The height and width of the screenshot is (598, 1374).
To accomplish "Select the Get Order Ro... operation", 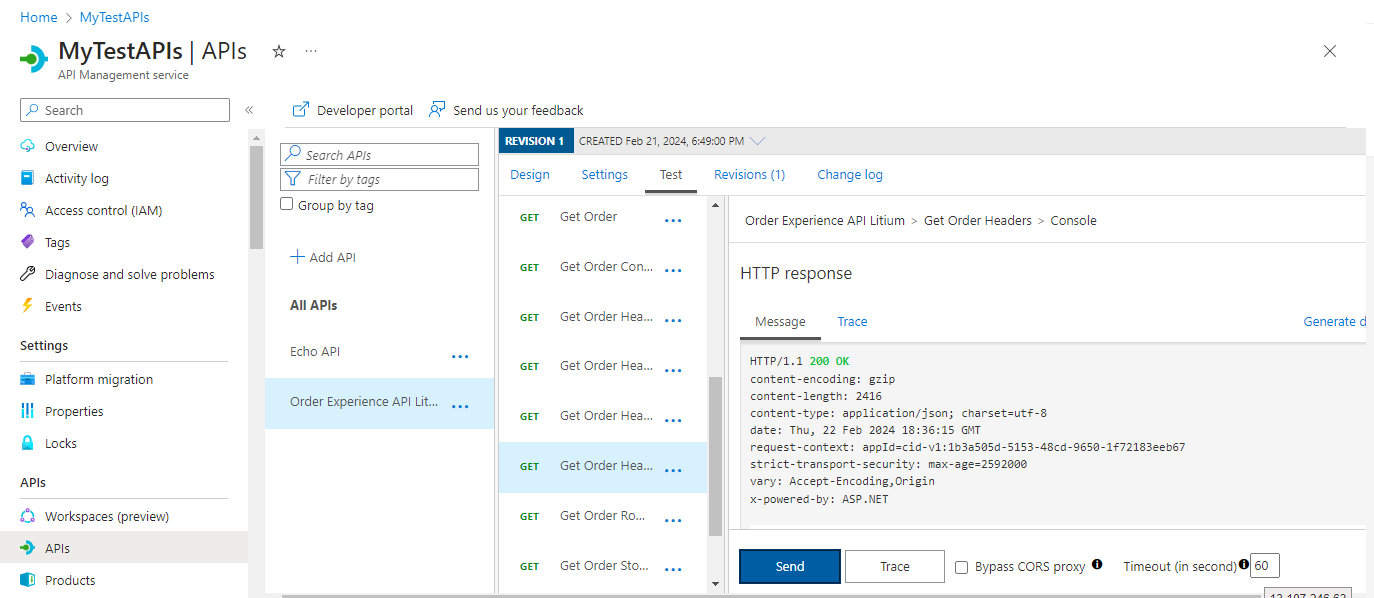I will [x=603, y=516].
